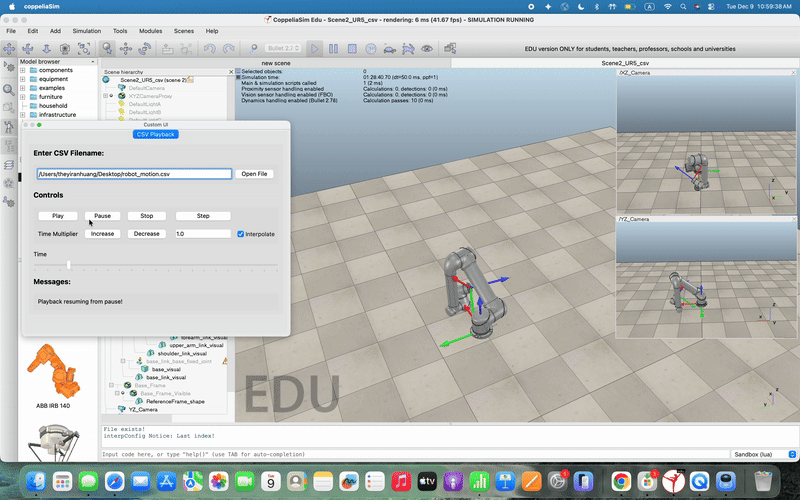Image resolution: width=800 pixels, height=500 pixels.
Task: Click the Open File button
Action: point(254,174)
